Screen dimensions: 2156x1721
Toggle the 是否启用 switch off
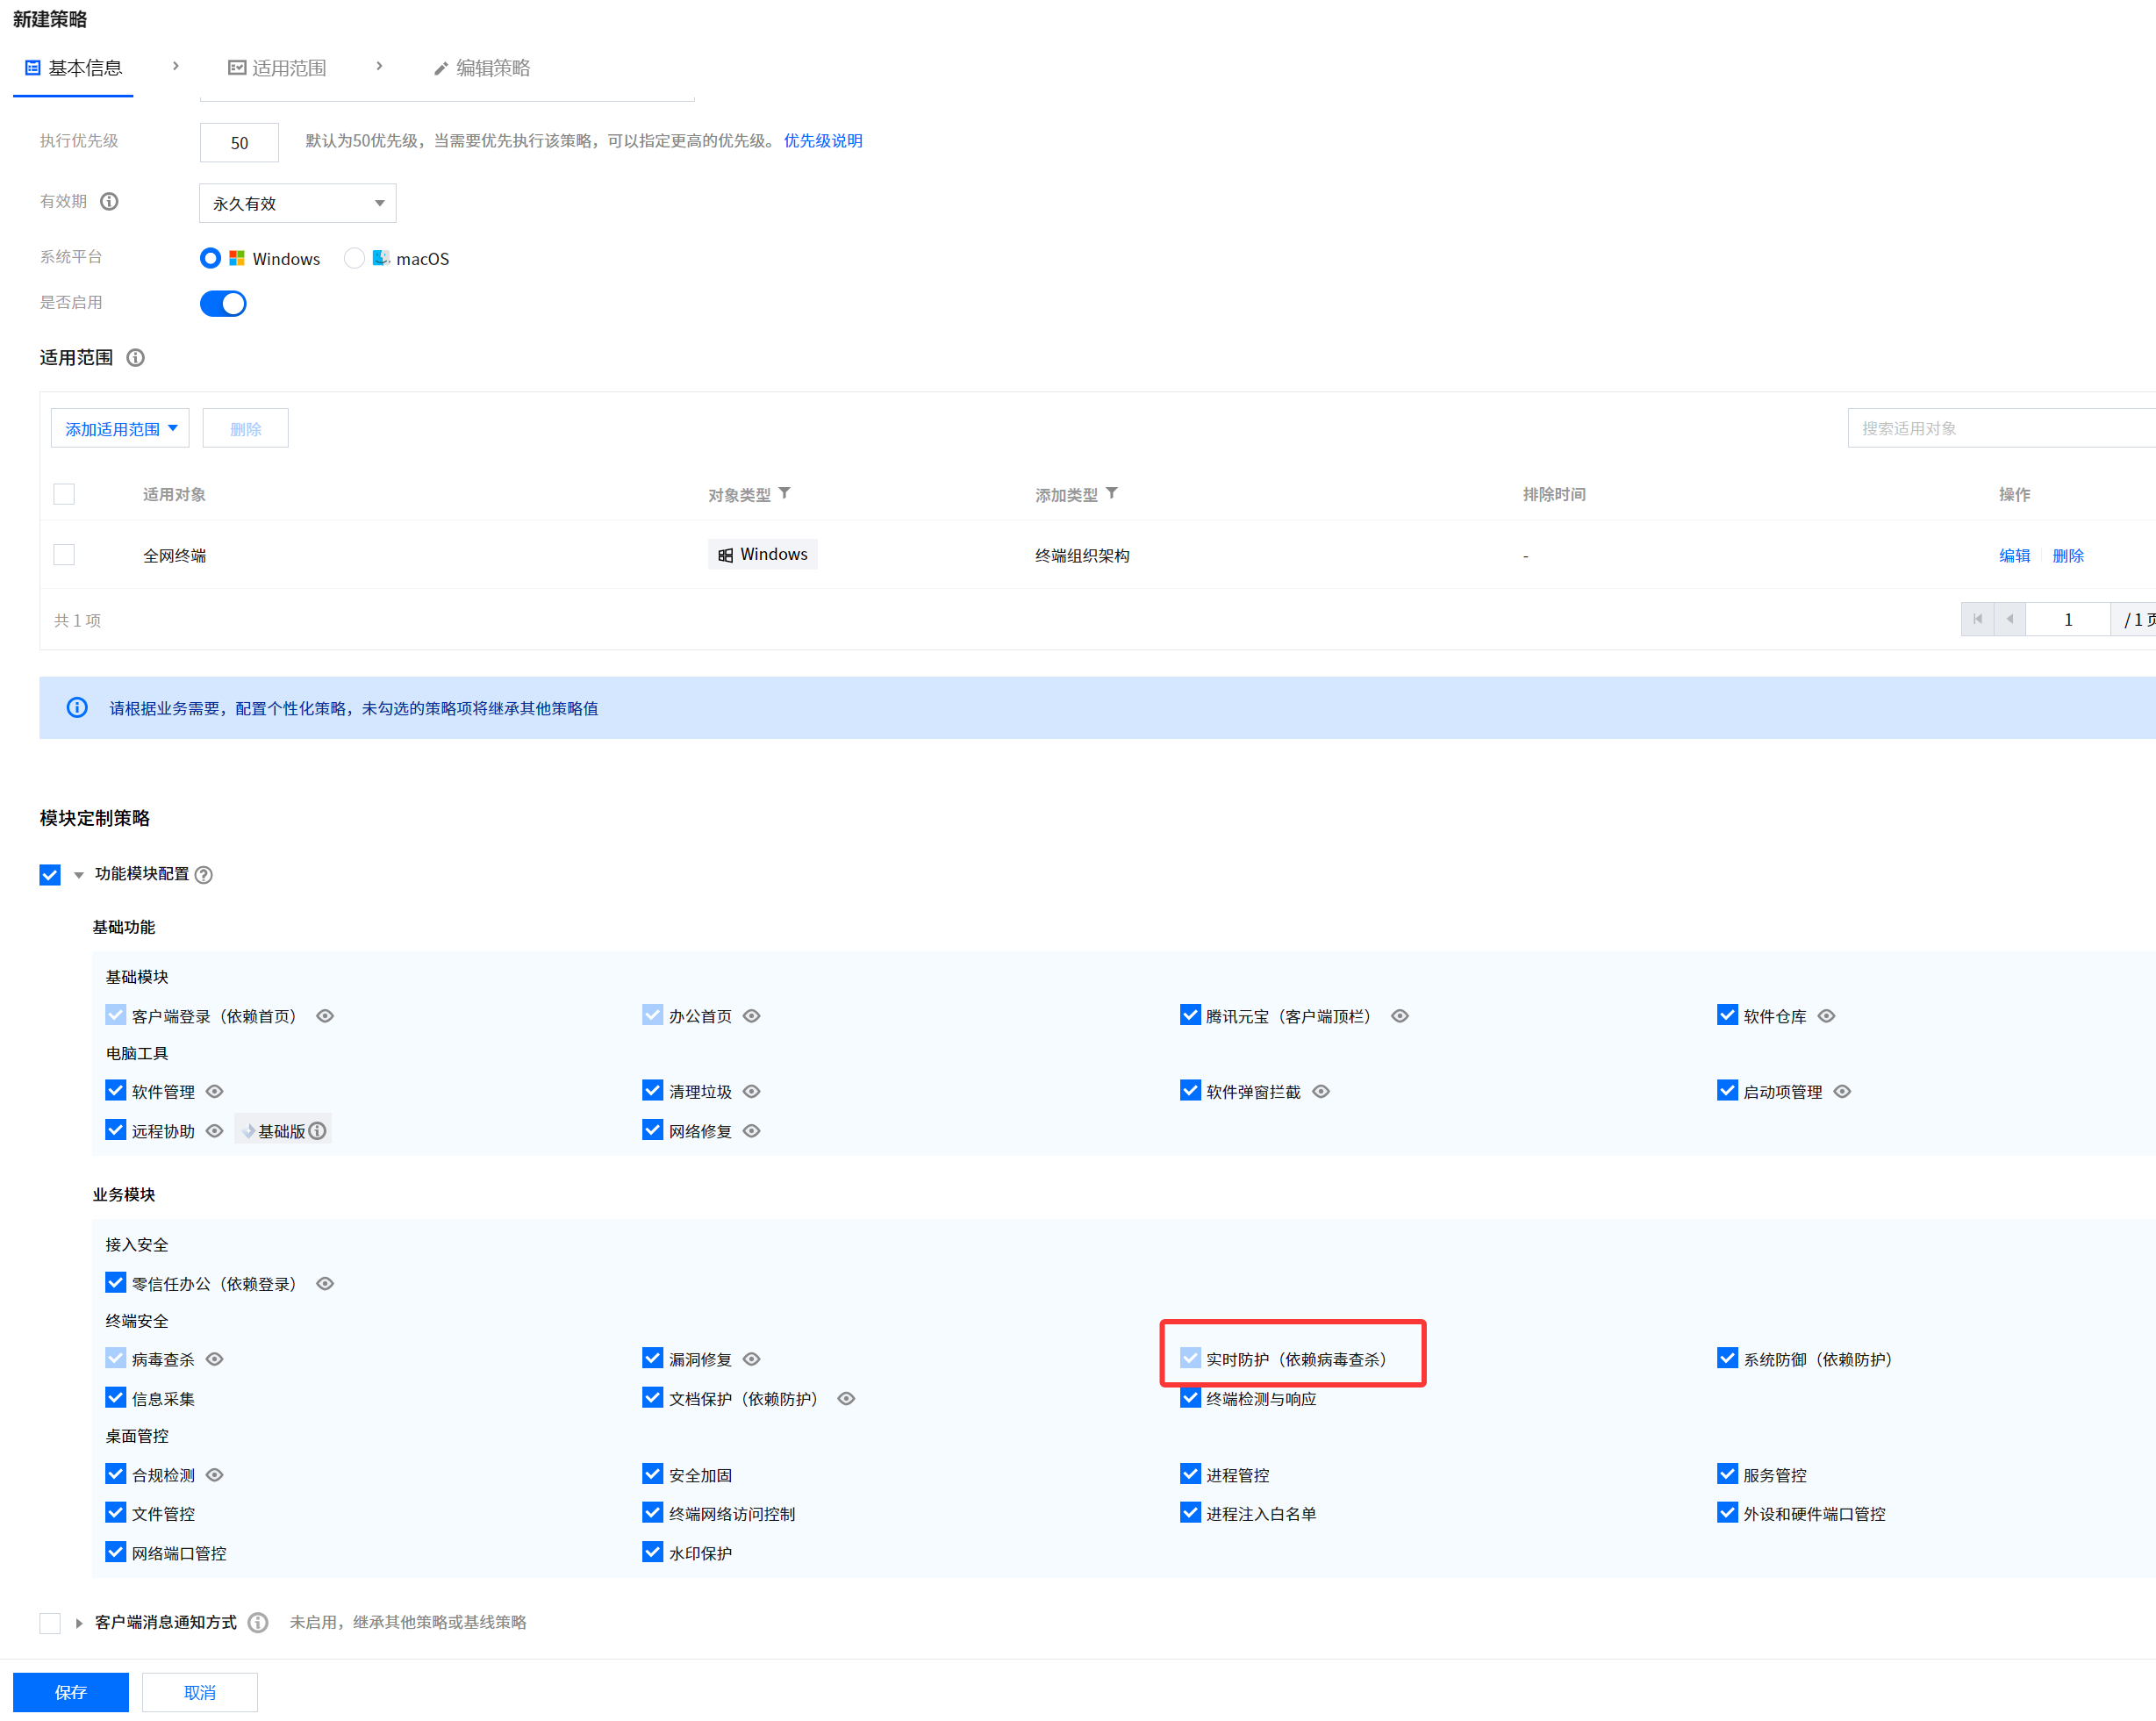click(223, 303)
